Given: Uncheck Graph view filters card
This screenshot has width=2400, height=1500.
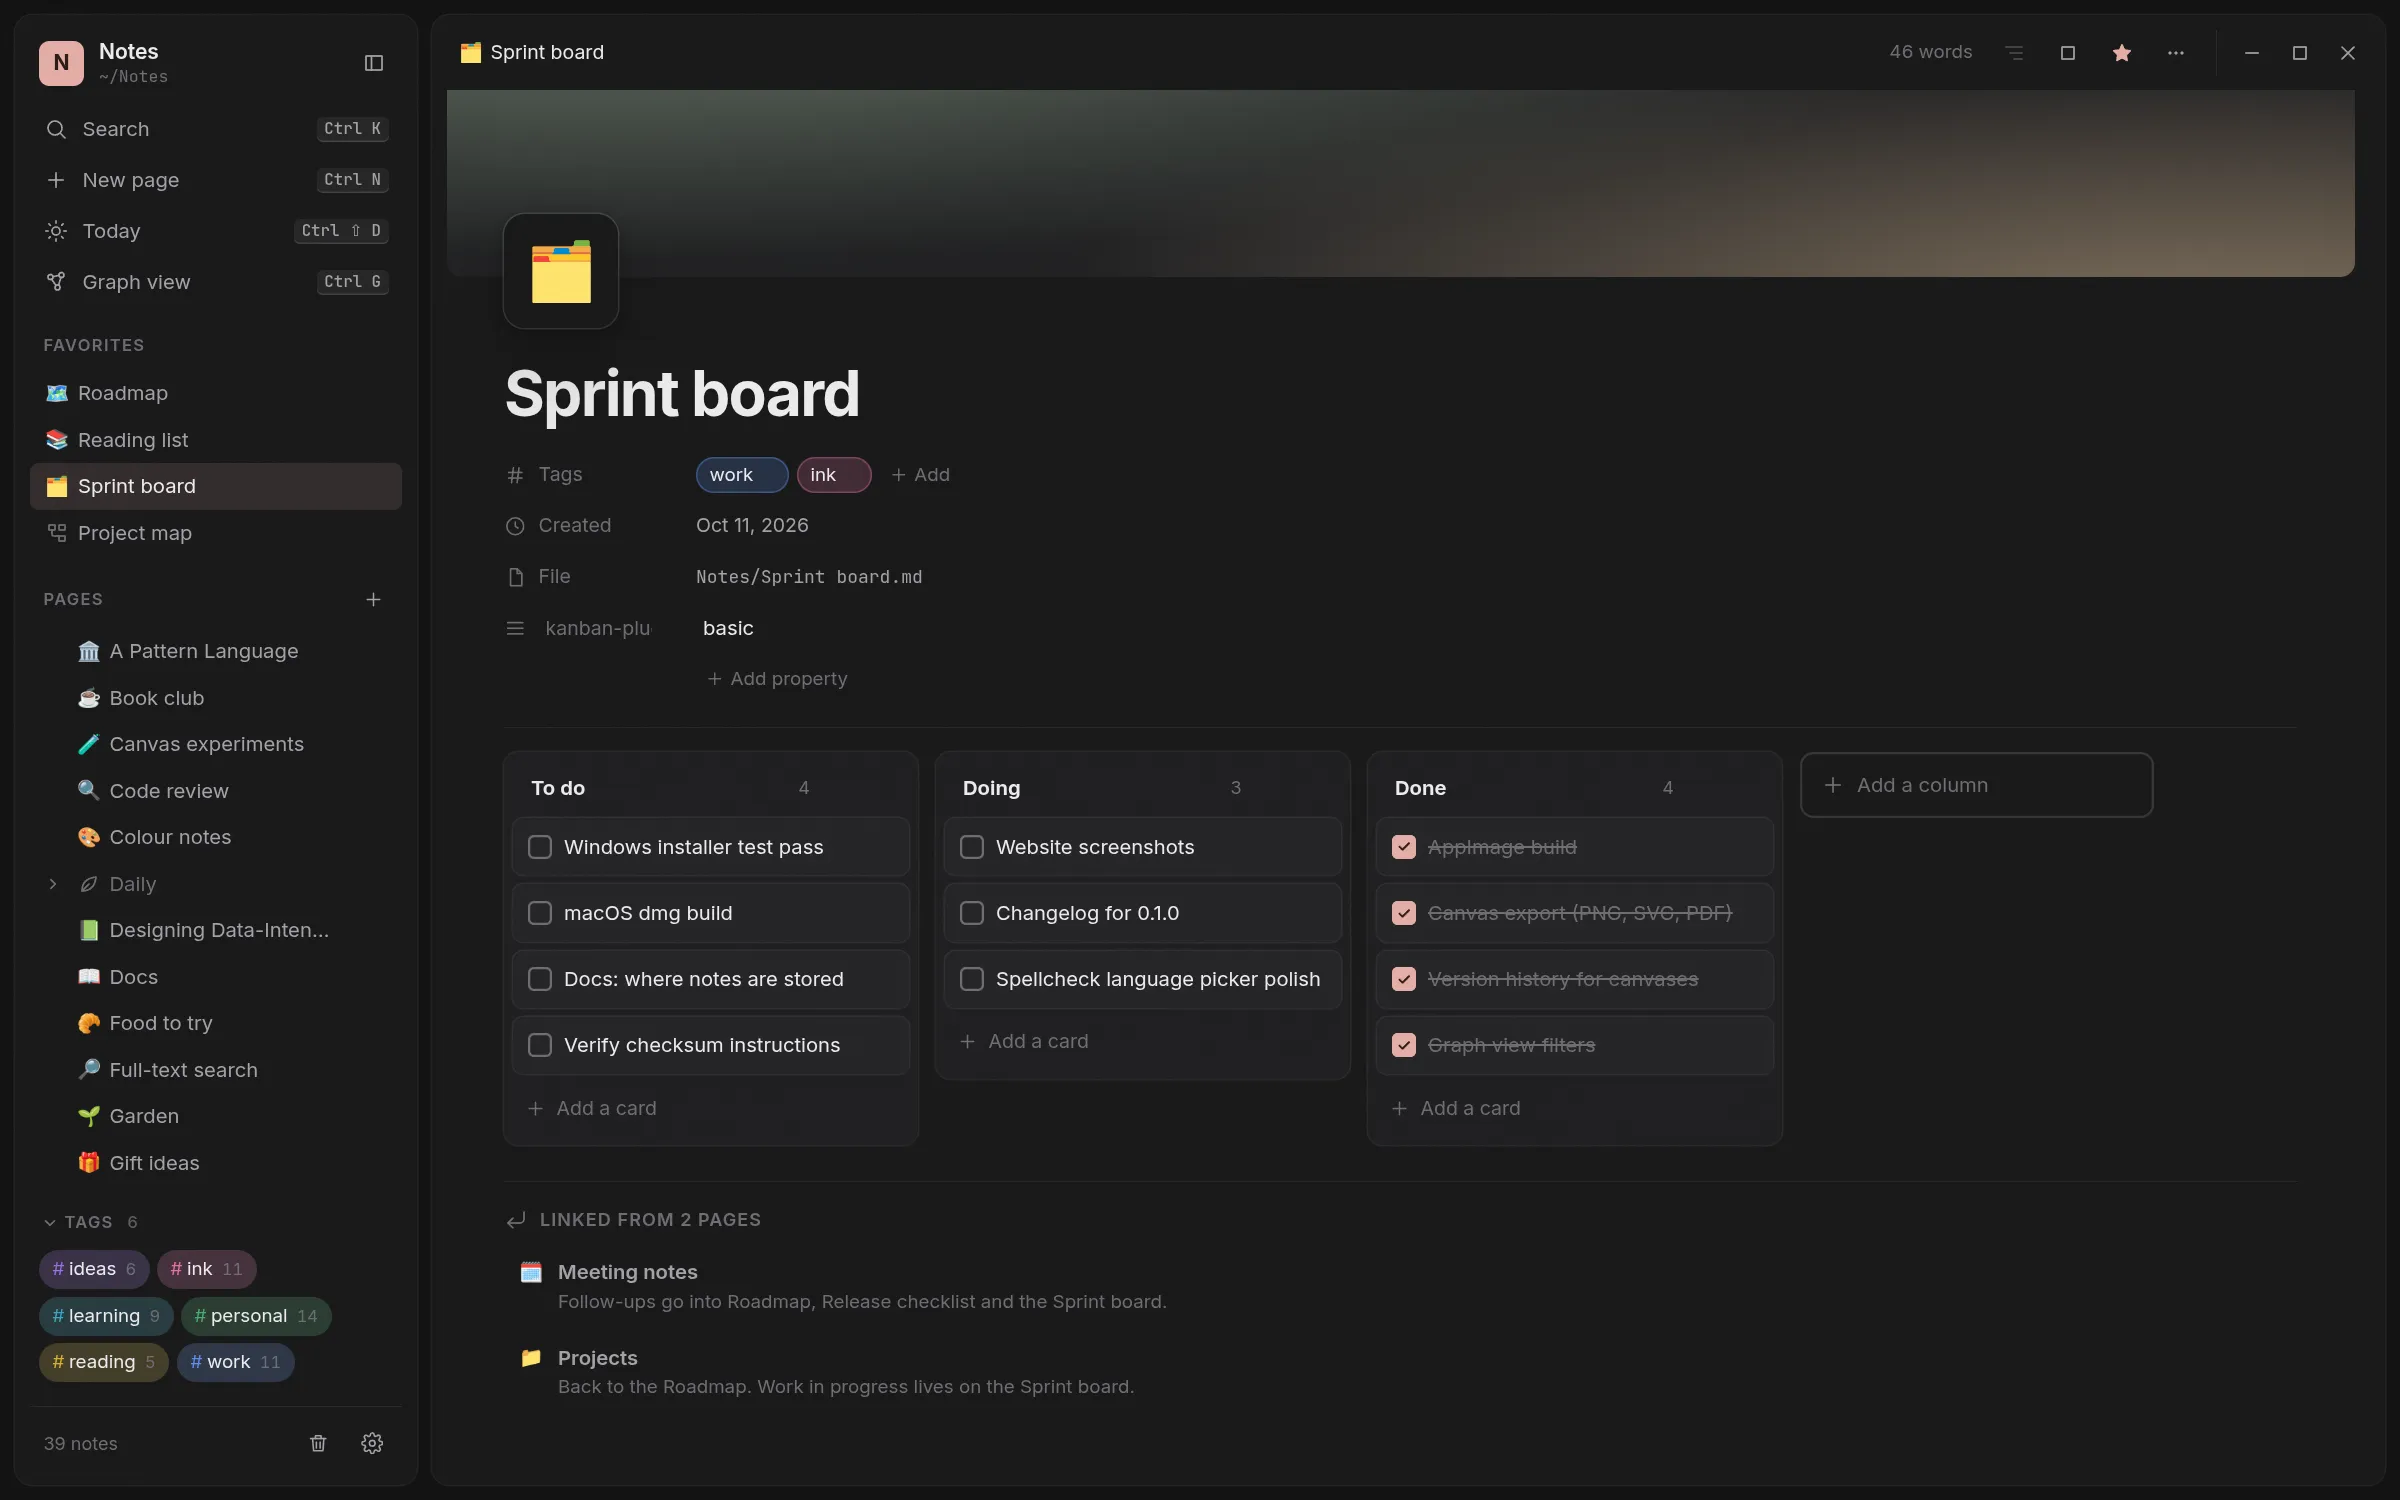Looking at the screenshot, I should (x=1404, y=1045).
